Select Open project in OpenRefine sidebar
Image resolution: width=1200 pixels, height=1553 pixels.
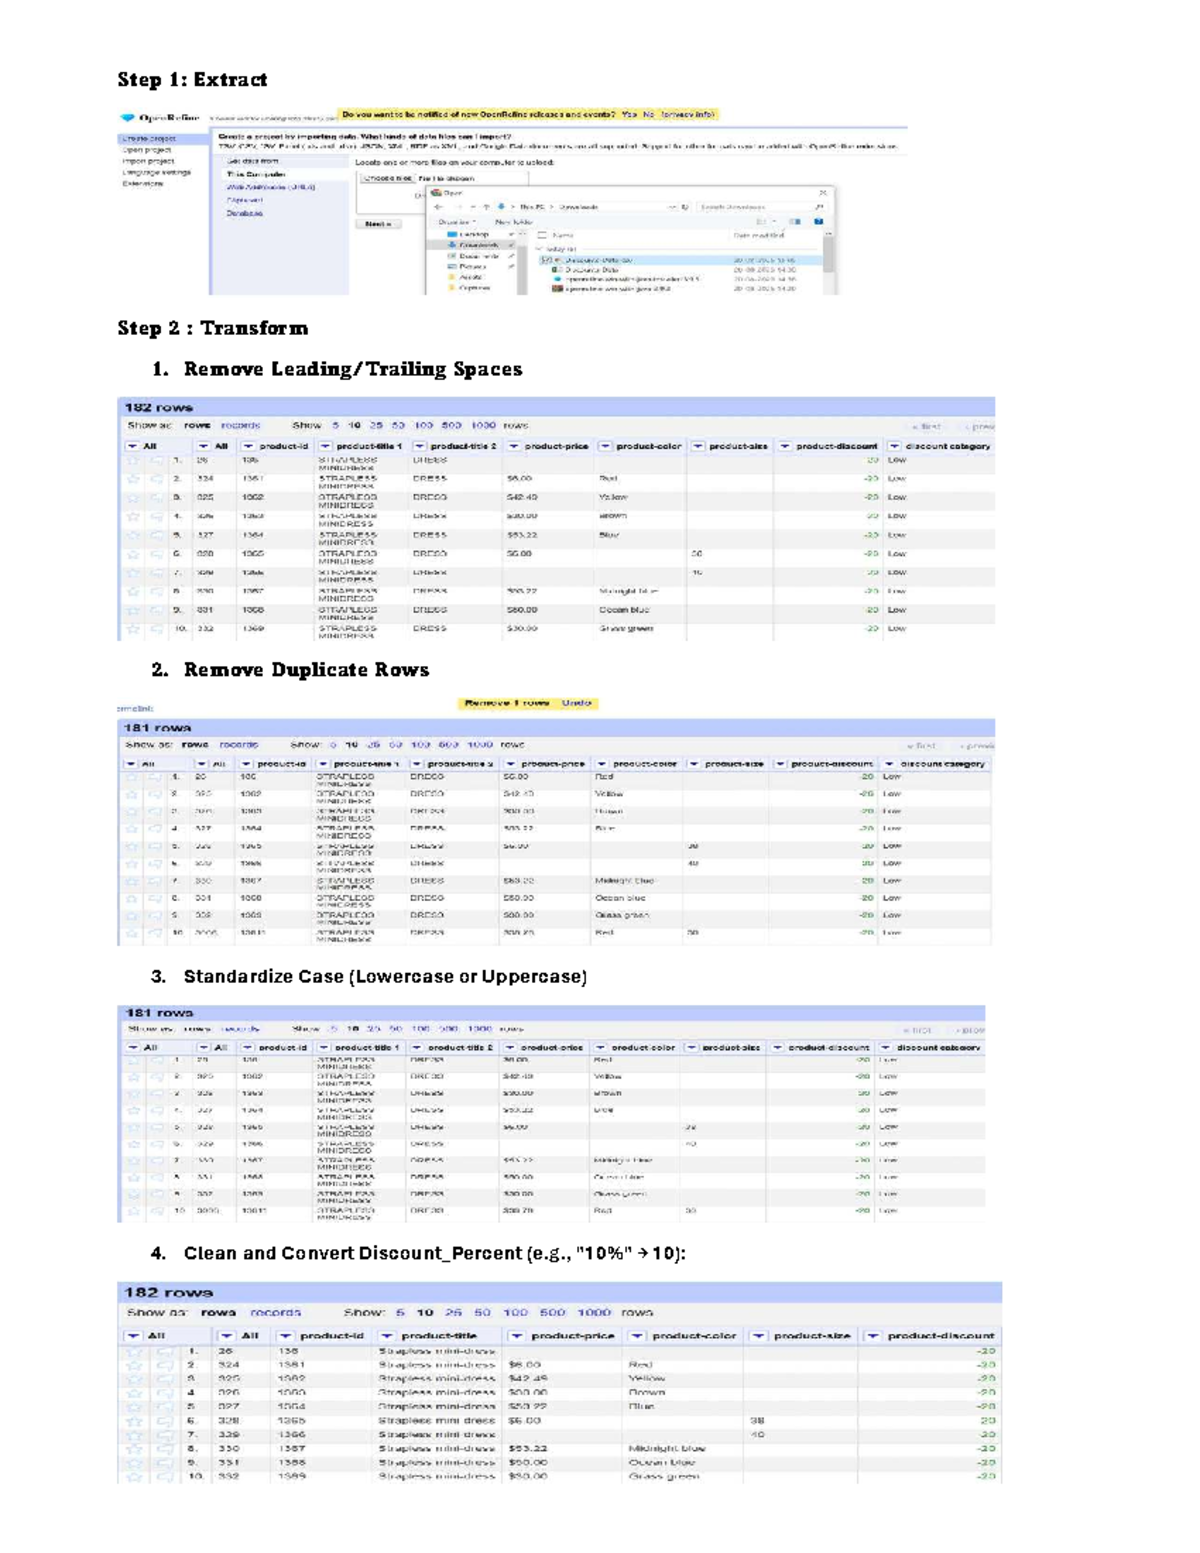point(147,150)
